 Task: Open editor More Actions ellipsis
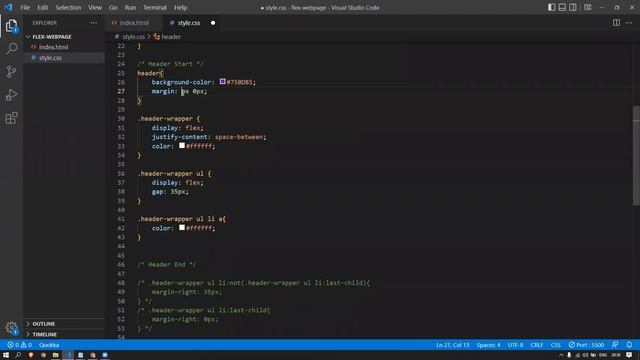pyautogui.click(x=629, y=23)
